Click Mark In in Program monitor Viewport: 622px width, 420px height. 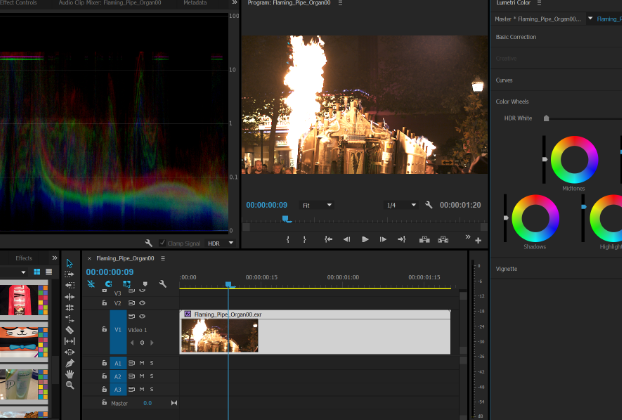pos(288,239)
